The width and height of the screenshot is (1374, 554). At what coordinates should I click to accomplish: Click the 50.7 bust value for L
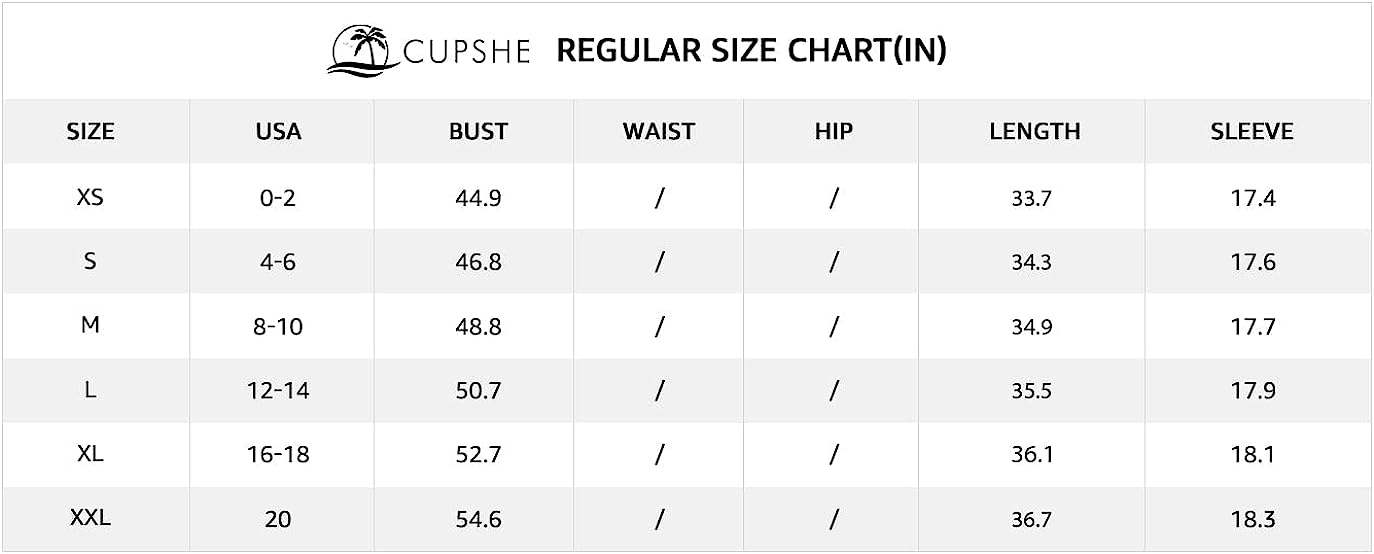click(478, 390)
